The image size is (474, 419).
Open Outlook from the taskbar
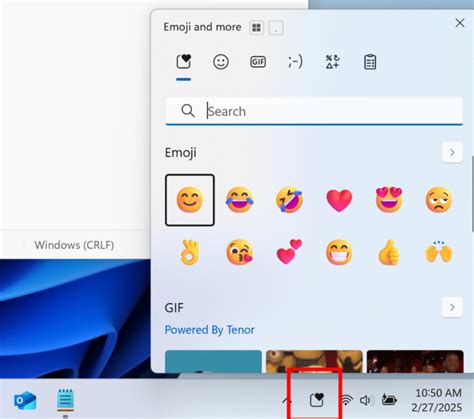coord(25,400)
